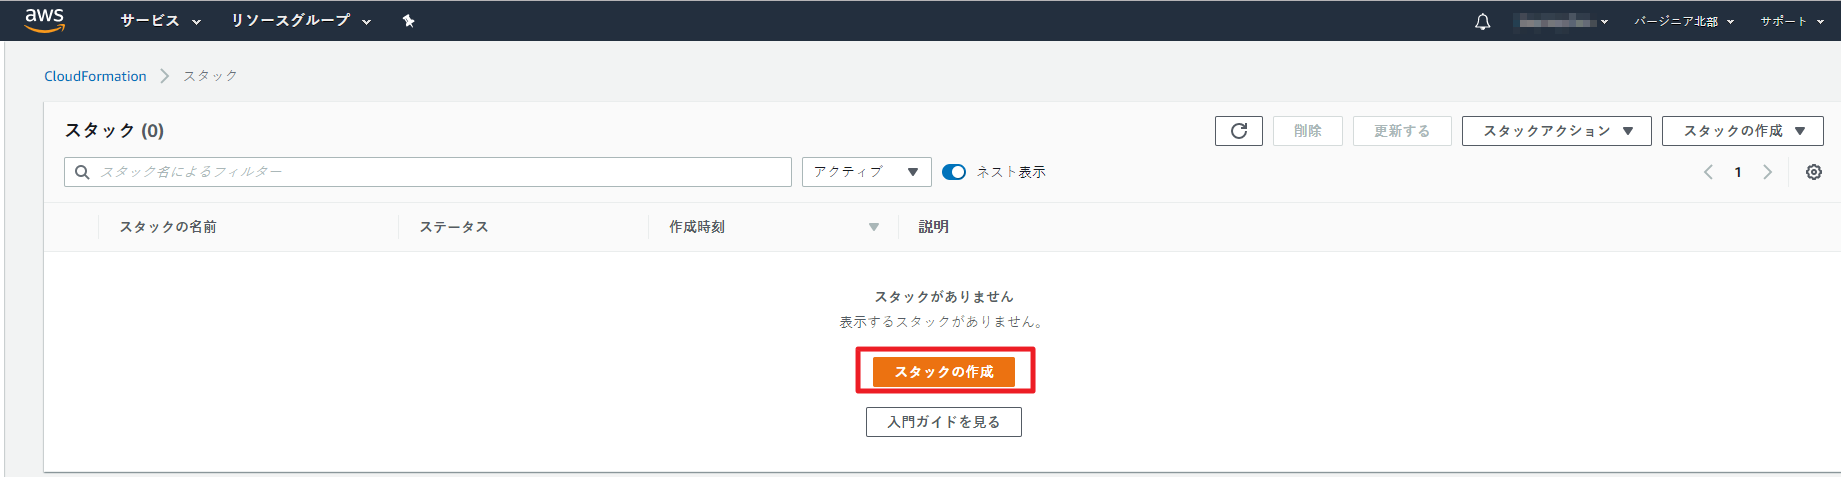
Task: Open the バージニア北部 region selector
Action: point(1683,21)
